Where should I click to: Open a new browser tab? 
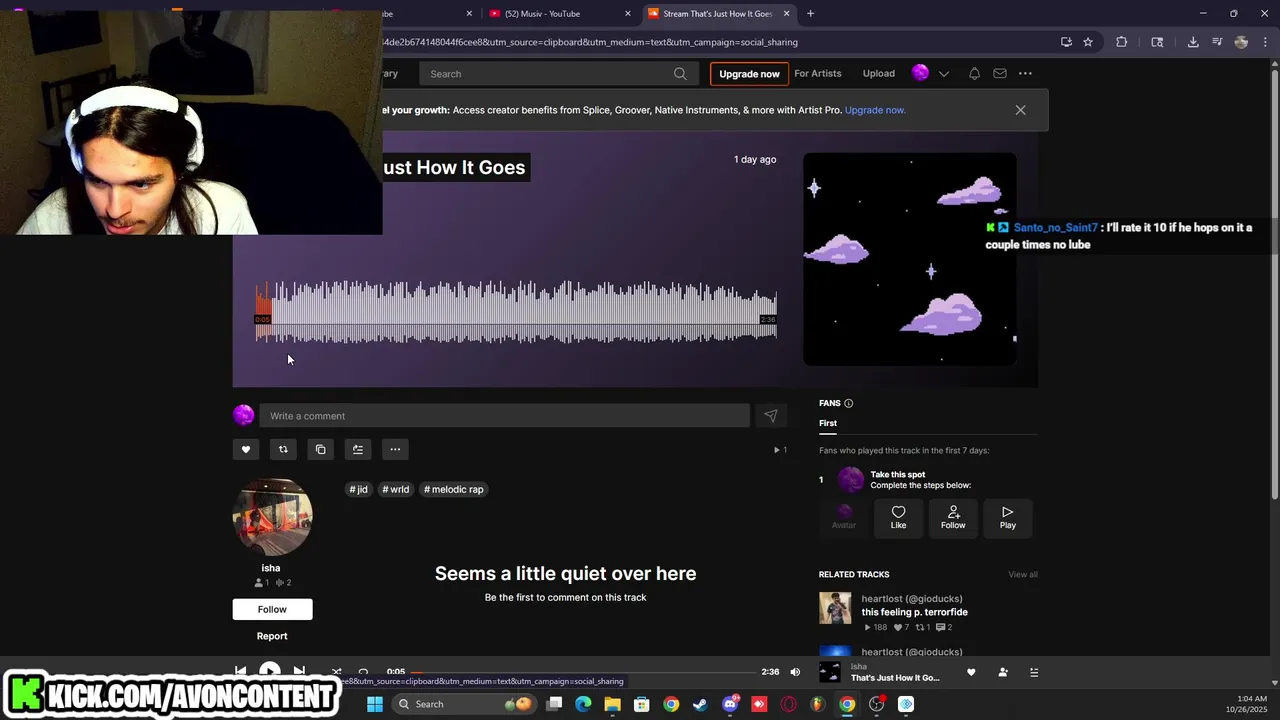tap(810, 13)
